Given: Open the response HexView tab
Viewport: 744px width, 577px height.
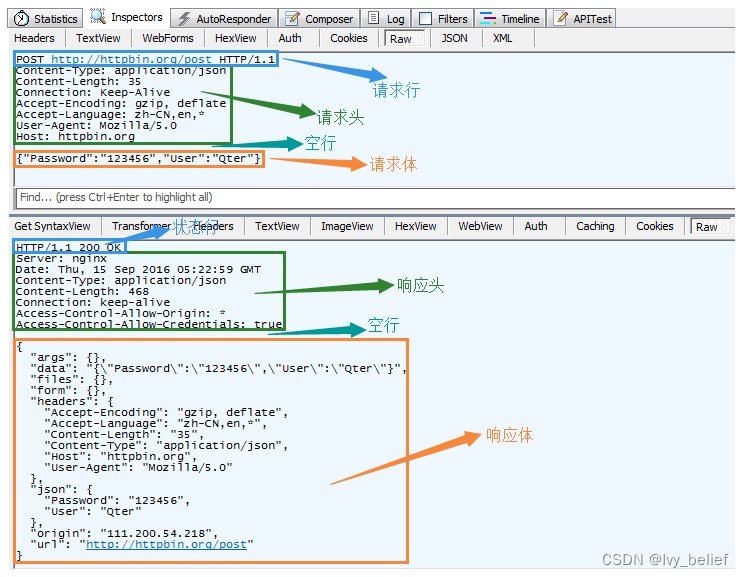Looking at the screenshot, I should tap(416, 226).
